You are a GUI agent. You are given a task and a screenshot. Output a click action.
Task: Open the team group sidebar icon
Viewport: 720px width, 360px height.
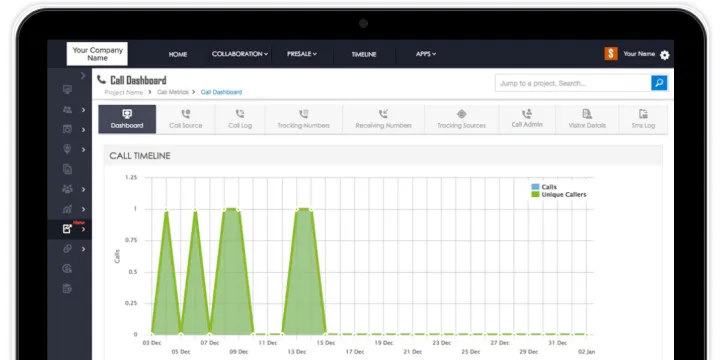pos(68,189)
